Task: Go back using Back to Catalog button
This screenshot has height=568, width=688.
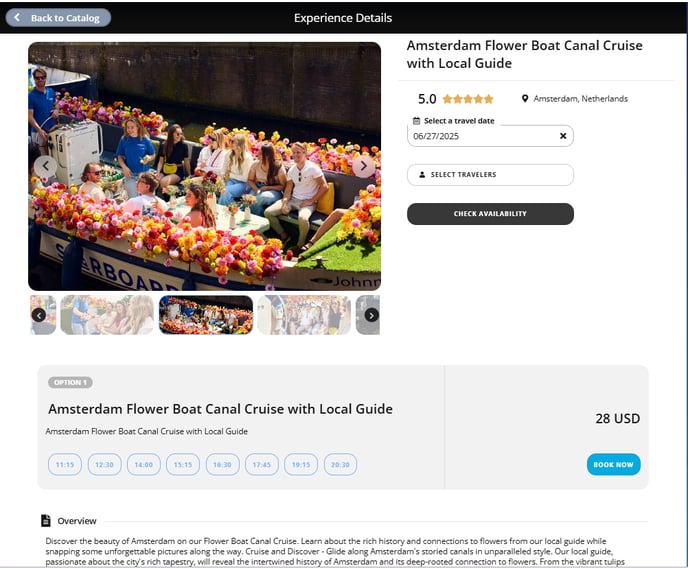Action: (58, 18)
